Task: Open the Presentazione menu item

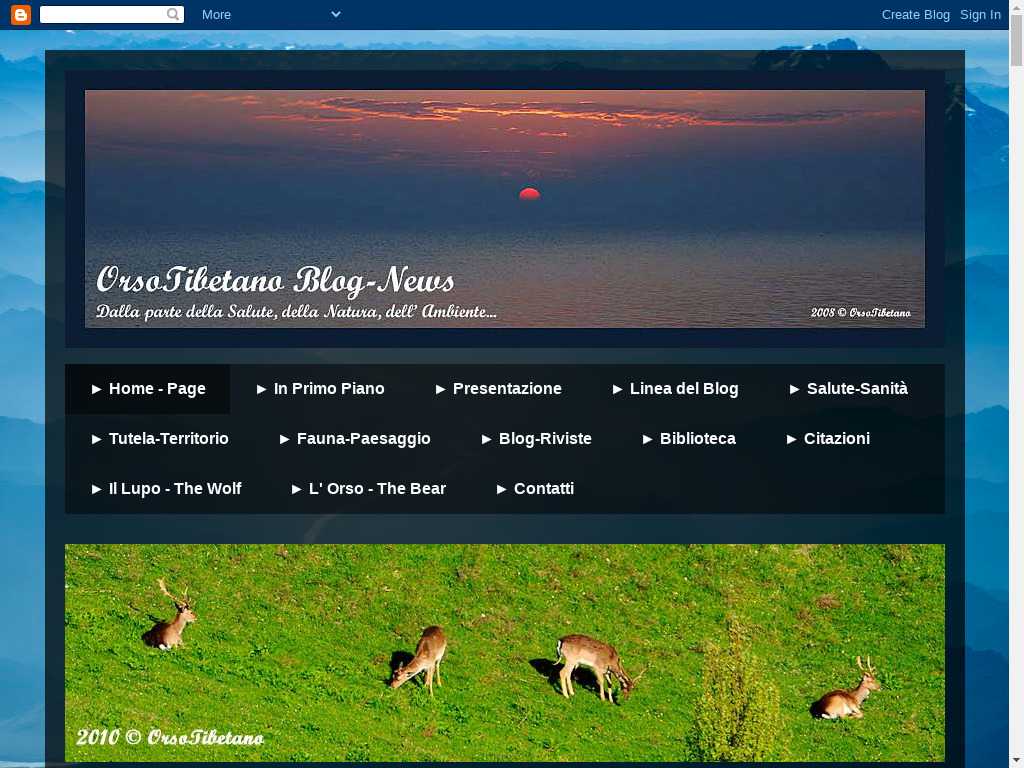Action: 498,389
